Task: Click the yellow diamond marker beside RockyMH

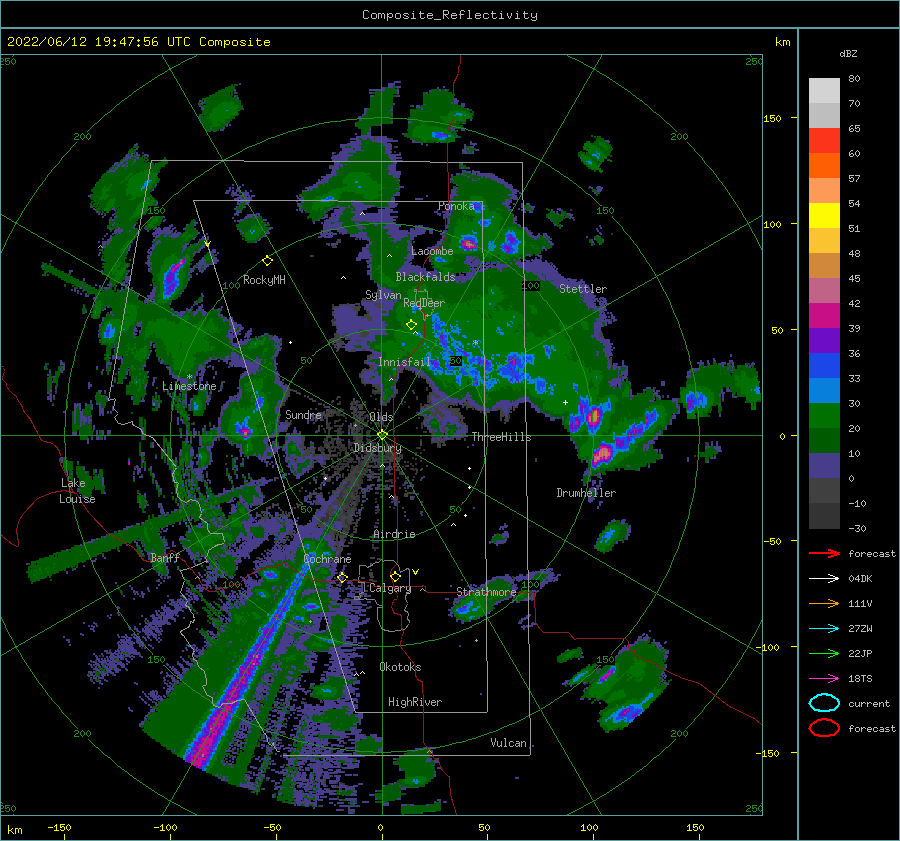Action: pyautogui.click(x=267, y=261)
